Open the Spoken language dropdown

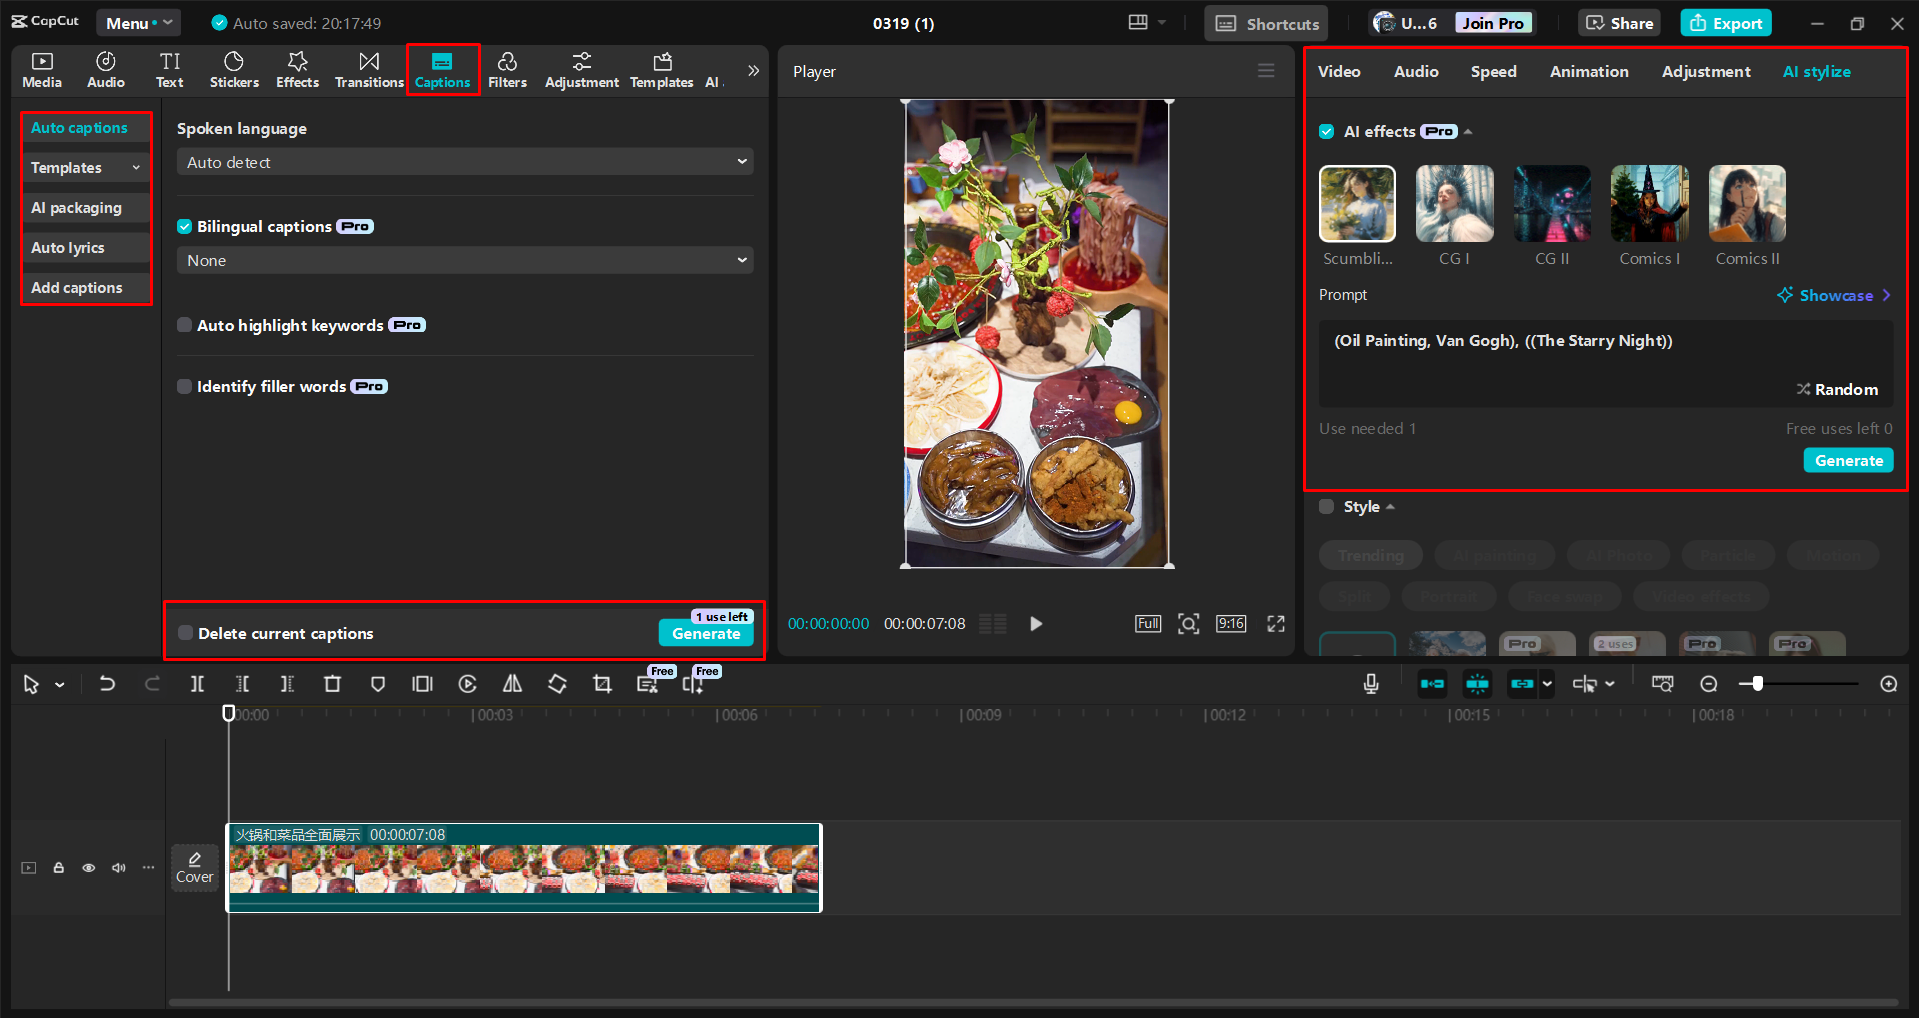(x=463, y=161)
